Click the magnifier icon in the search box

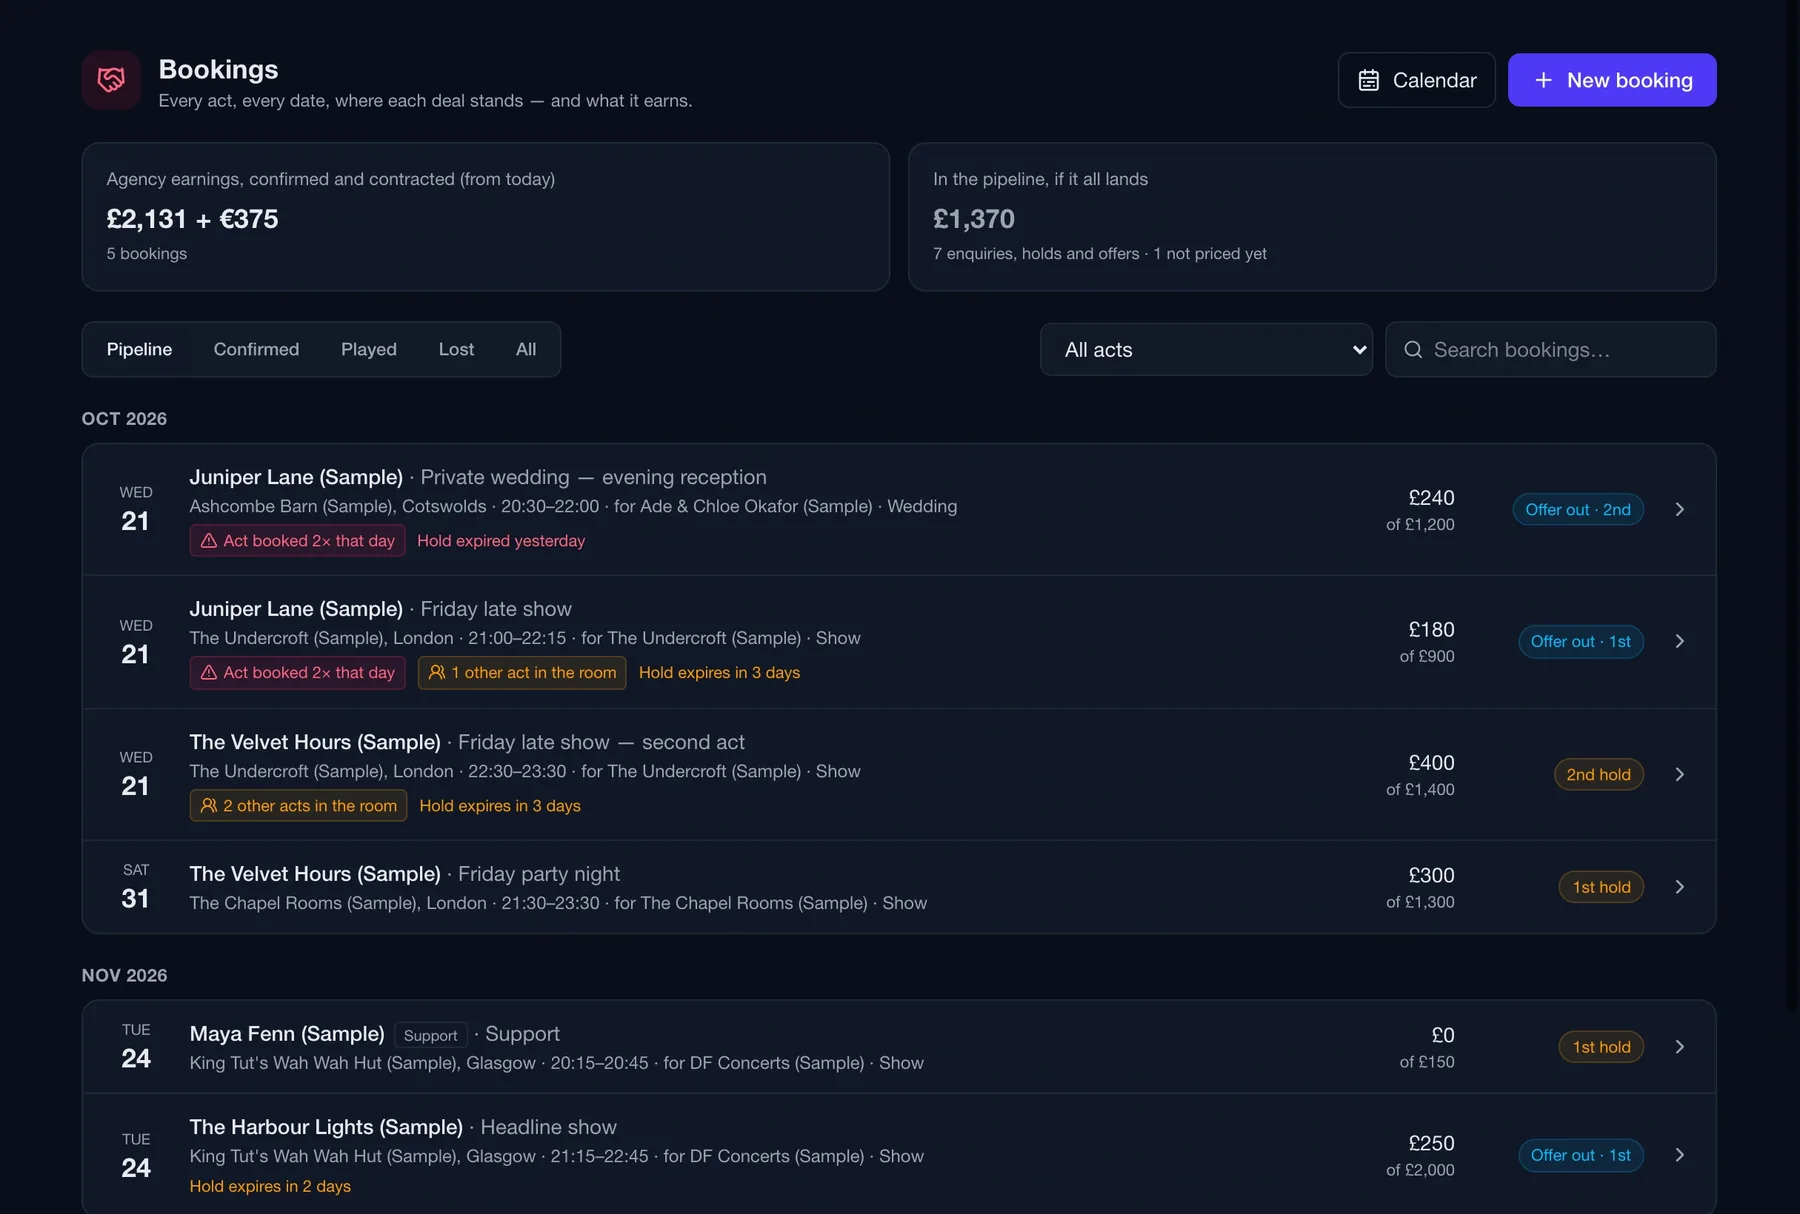(x=1413, y=350)
